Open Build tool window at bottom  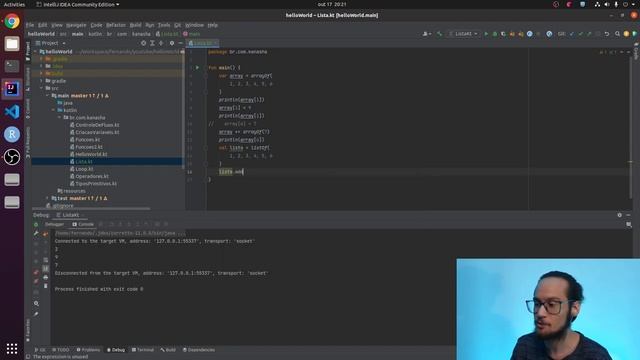tap(168, 350)
